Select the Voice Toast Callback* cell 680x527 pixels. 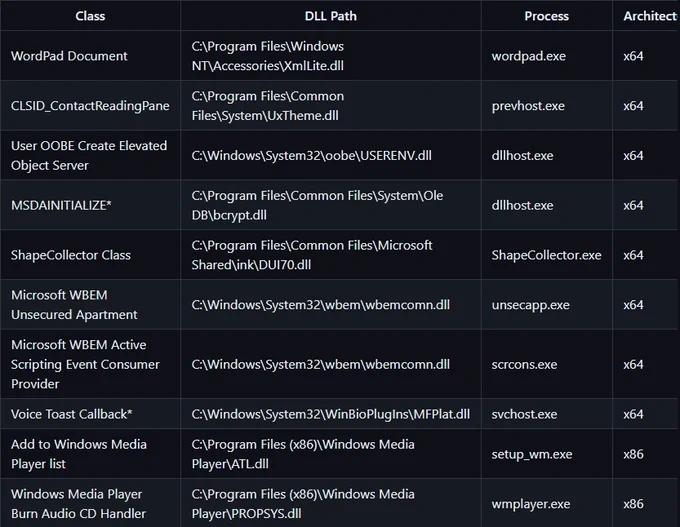(x=90, y=414)
